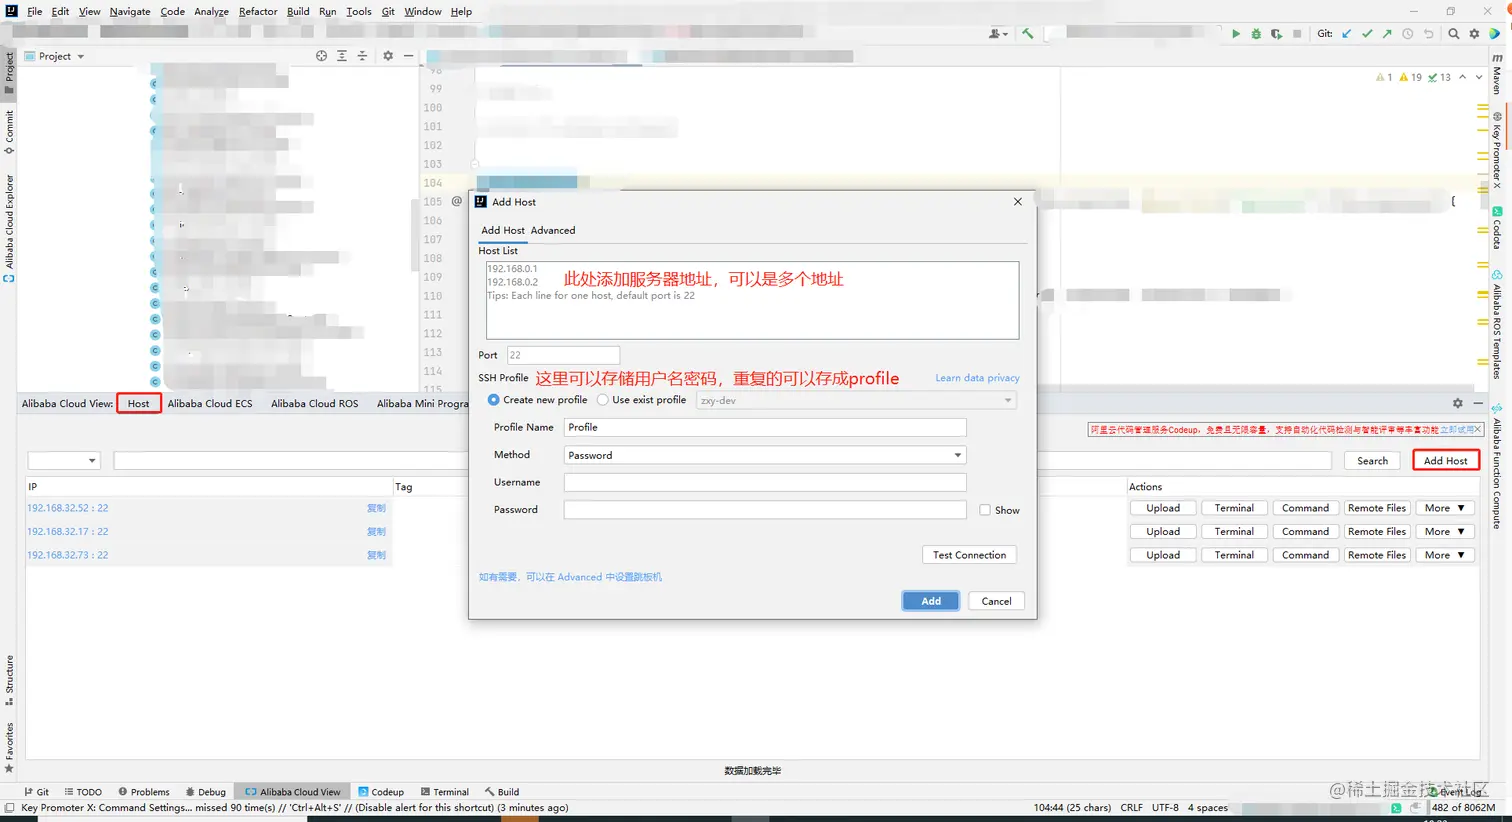Open the Tools menu

[x=358, y=11]
